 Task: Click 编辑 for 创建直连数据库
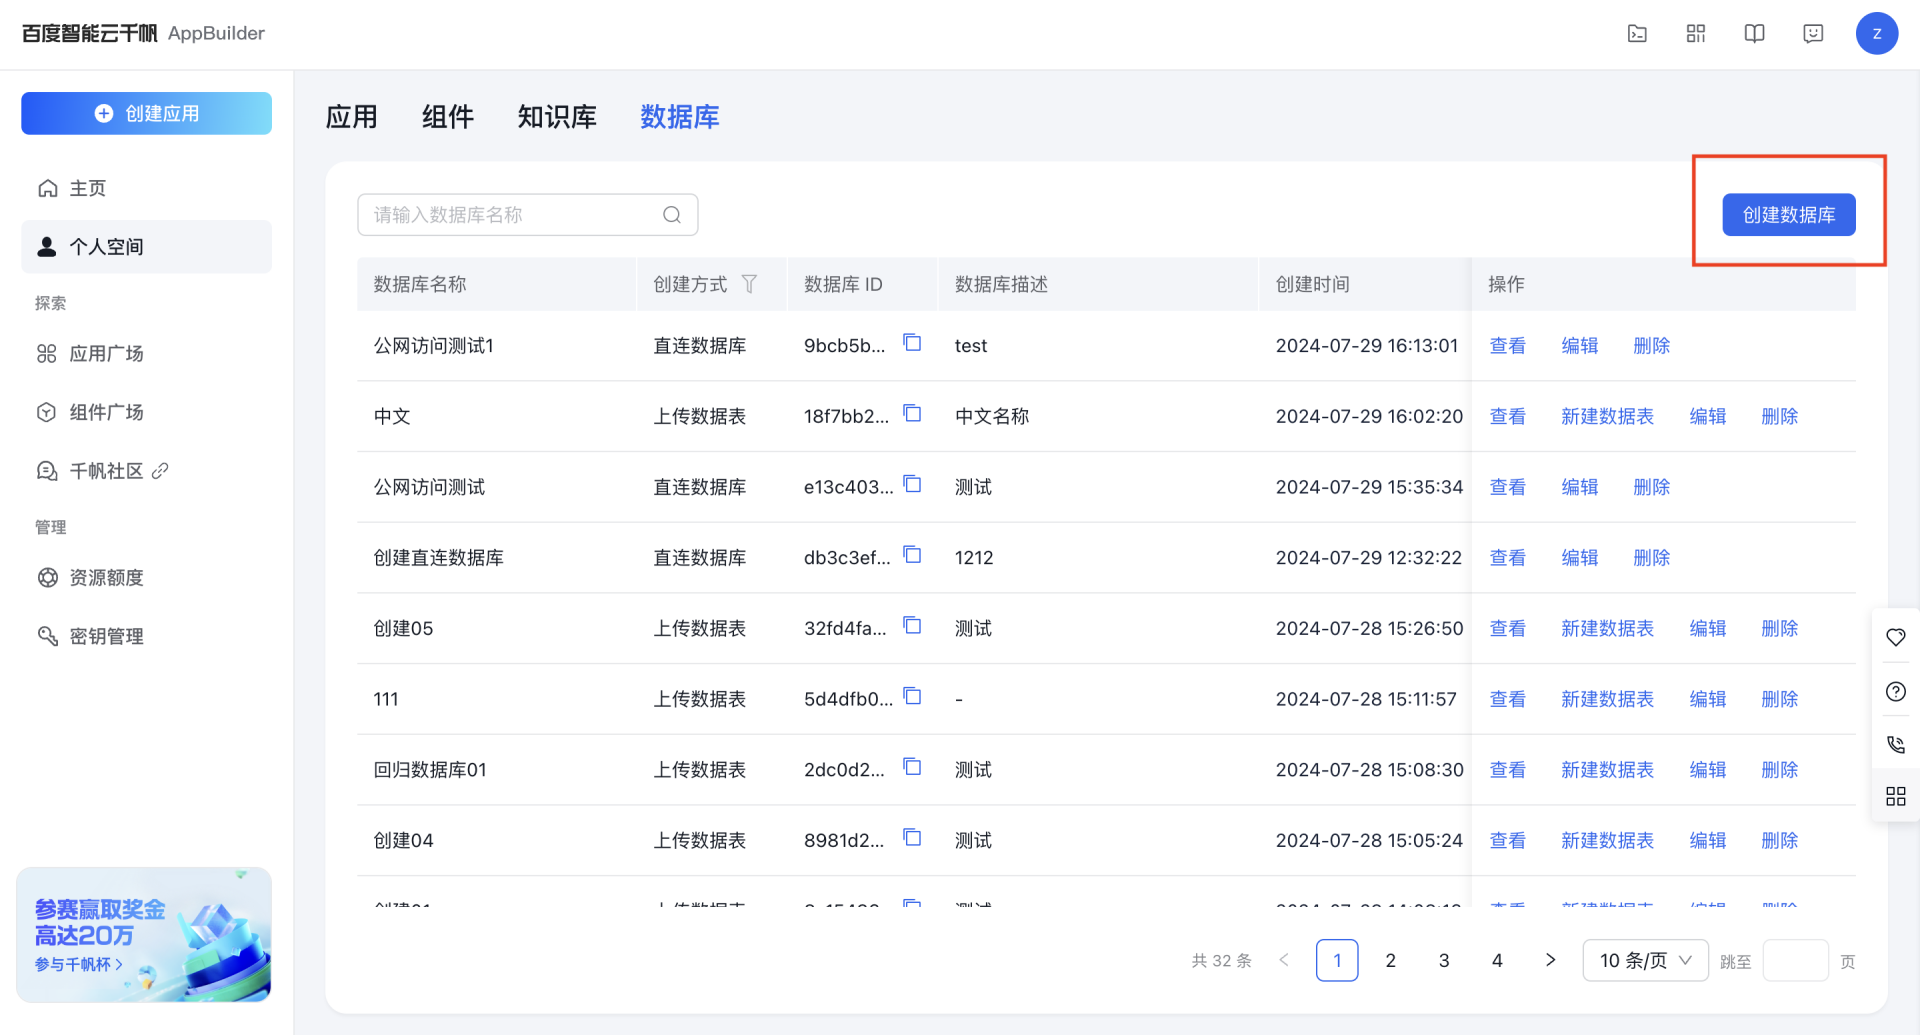1580,558
